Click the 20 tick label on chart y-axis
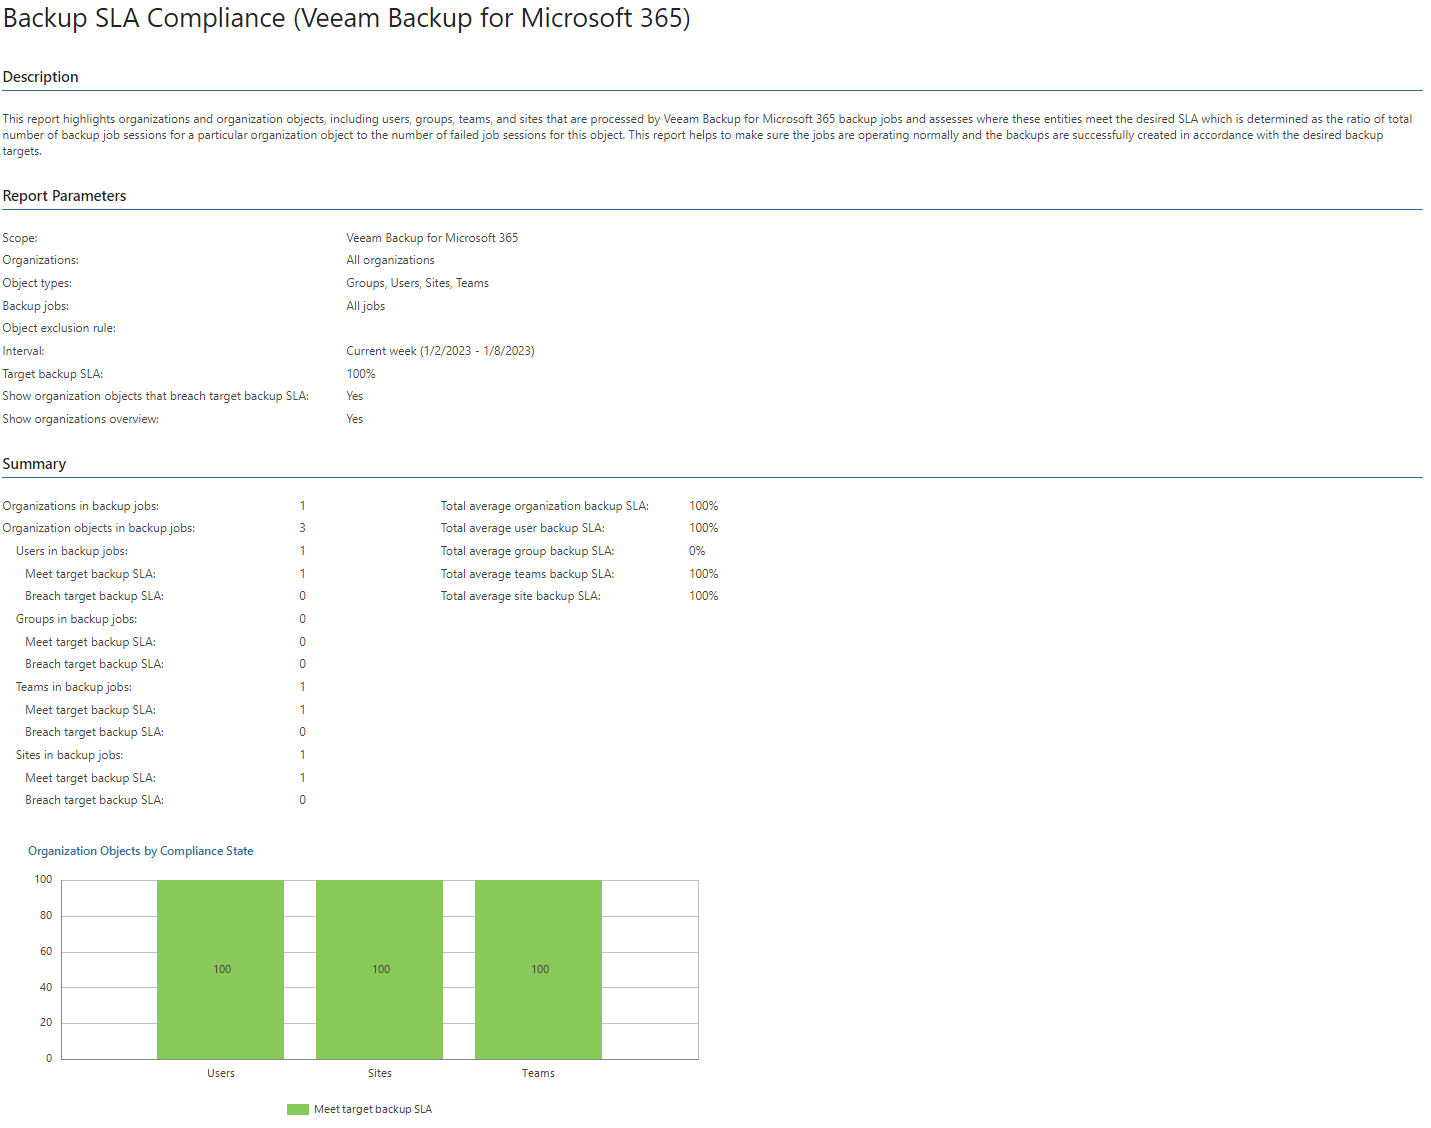Image resolution: width=1431 pixels, height=1128 pixels. pyautogui.click(x=46, y=1022)
